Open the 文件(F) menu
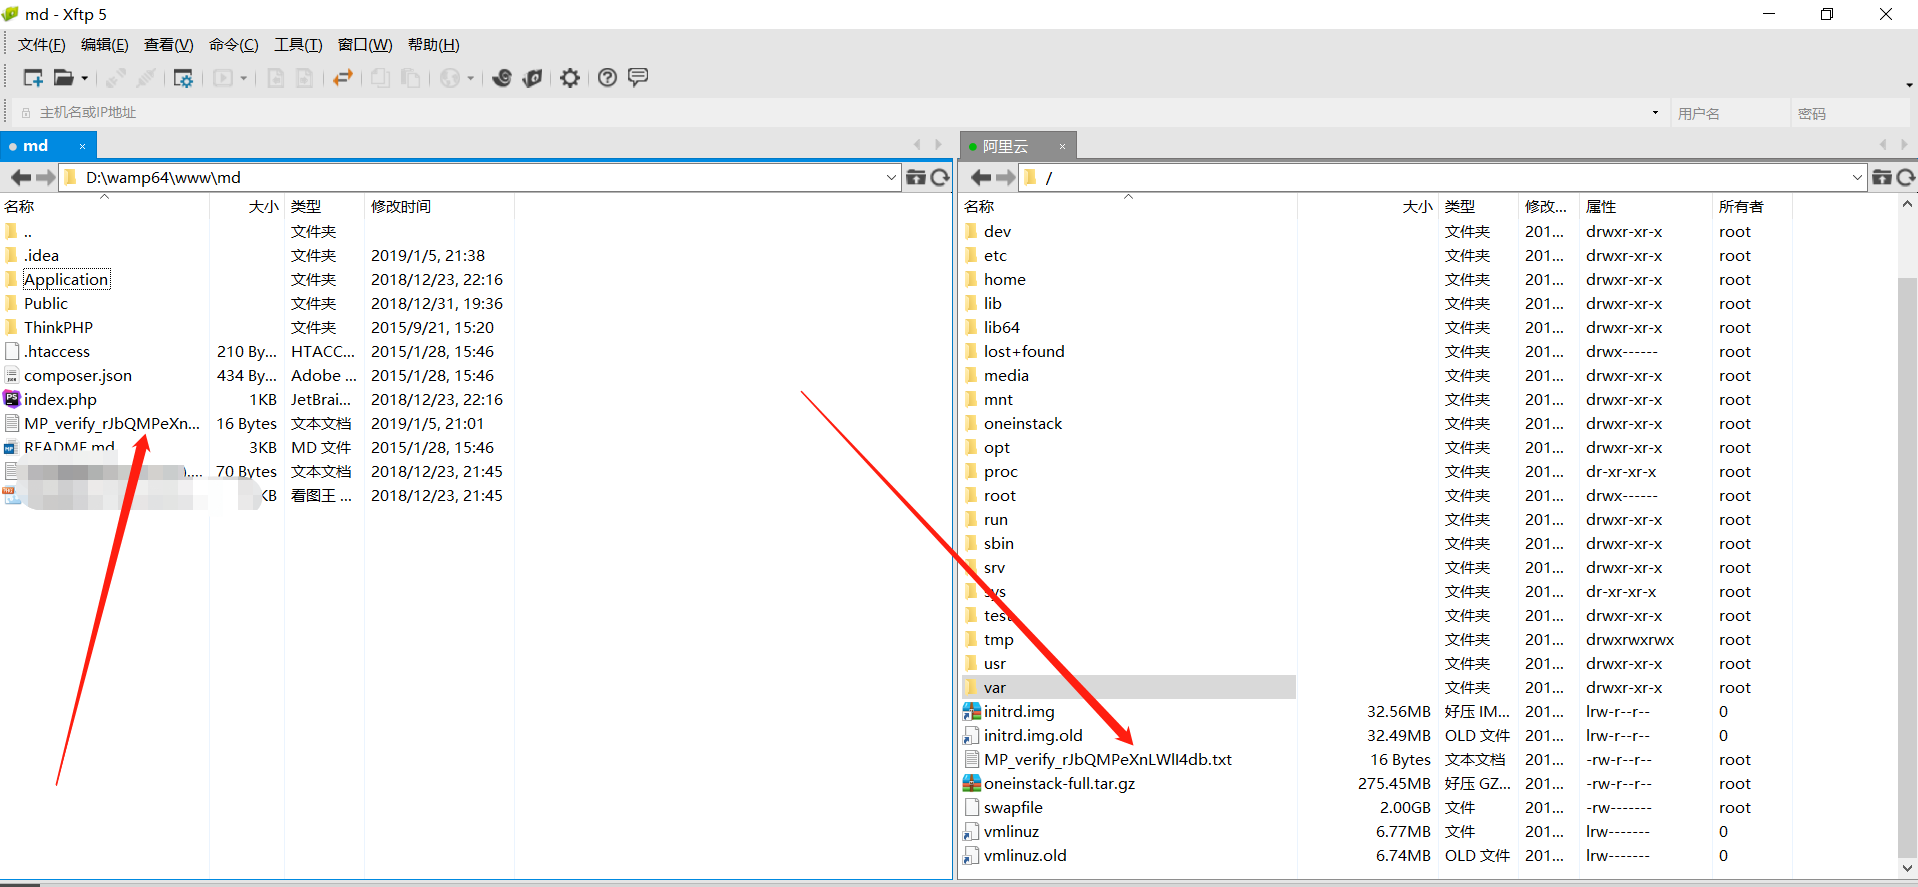The width and height of the screenshot is (1918, 887). (41, 45)
